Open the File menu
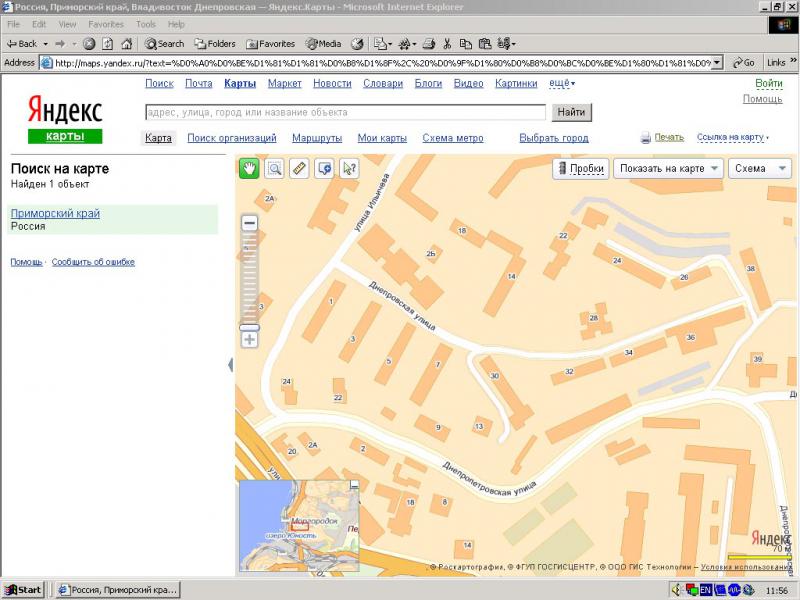800x600 pixels. click(13, 24)
